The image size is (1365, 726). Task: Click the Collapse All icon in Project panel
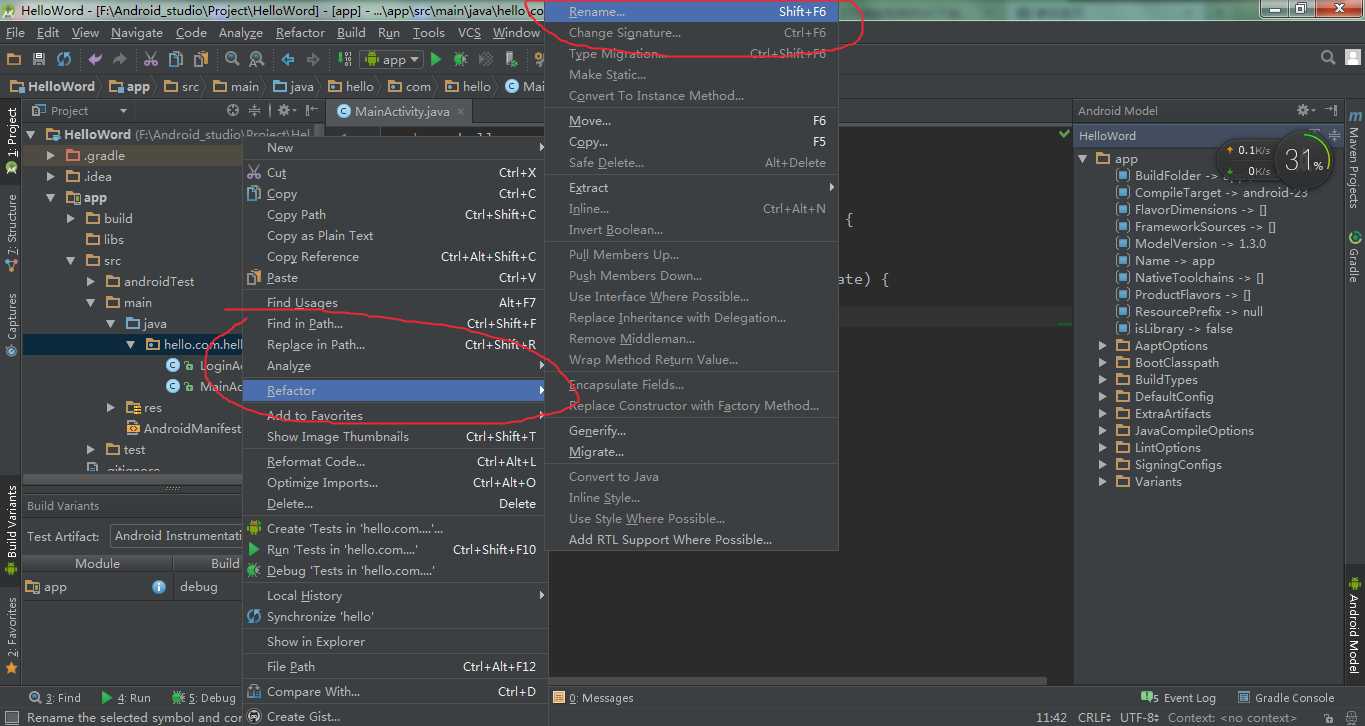[254, 111]
